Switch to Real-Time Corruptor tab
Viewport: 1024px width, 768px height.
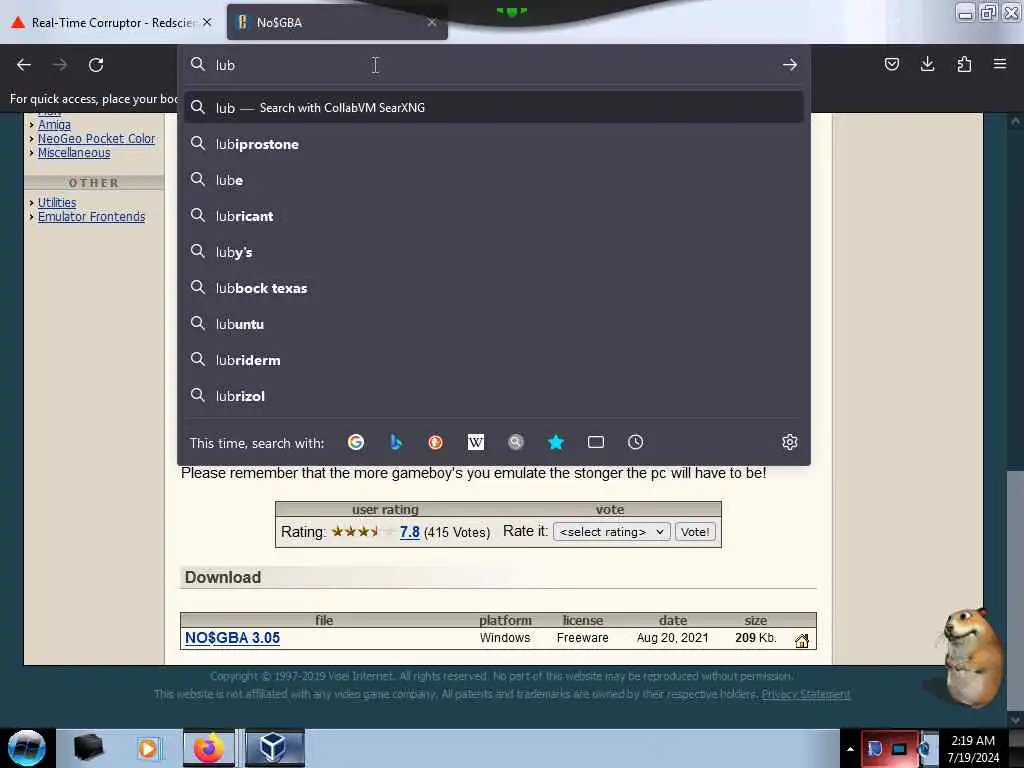pyautogui.click(x=111, y=22)
